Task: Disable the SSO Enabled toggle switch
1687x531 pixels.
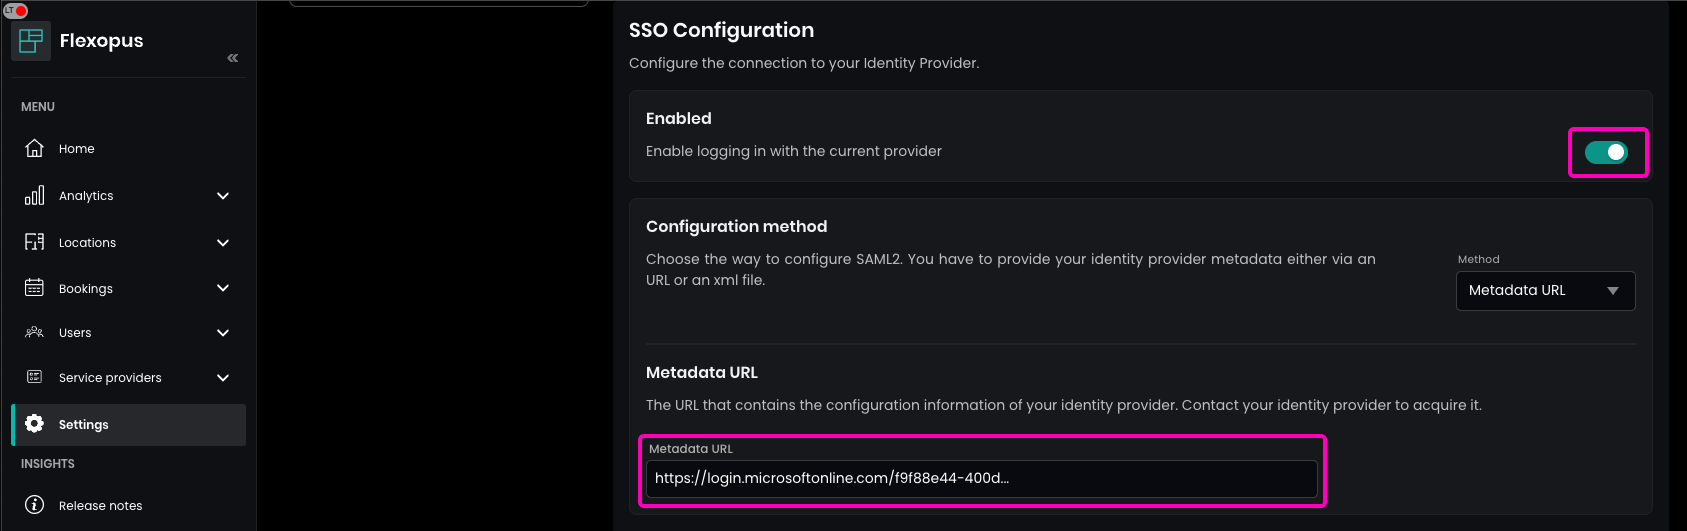Action: pyautogui.click(x=1606, y=152)
